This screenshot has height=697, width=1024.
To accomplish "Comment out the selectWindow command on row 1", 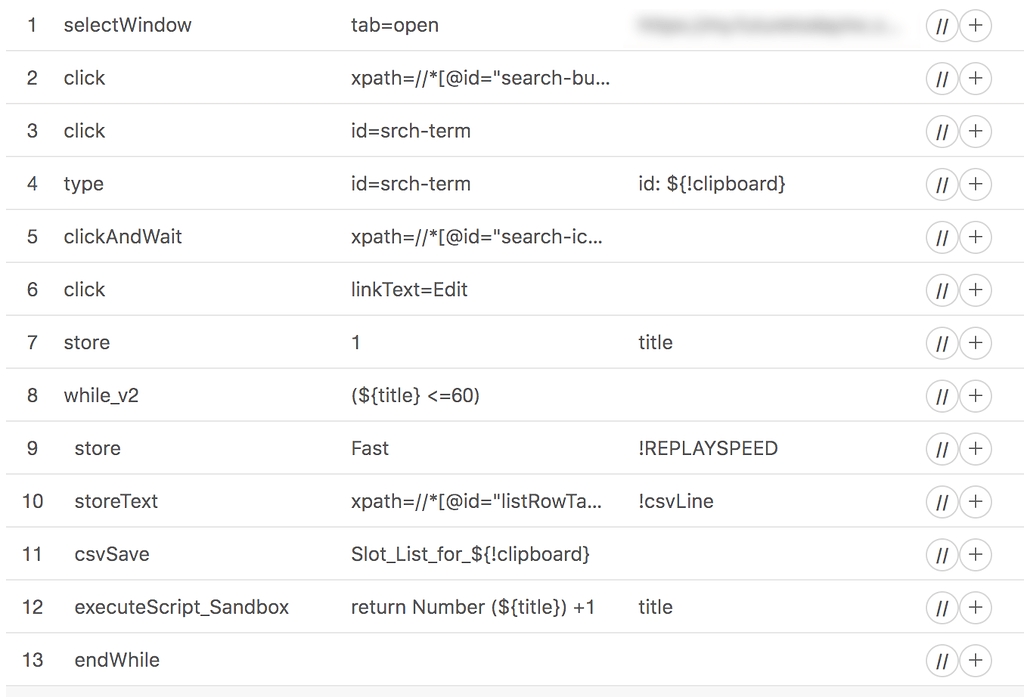I will (941, 25).
